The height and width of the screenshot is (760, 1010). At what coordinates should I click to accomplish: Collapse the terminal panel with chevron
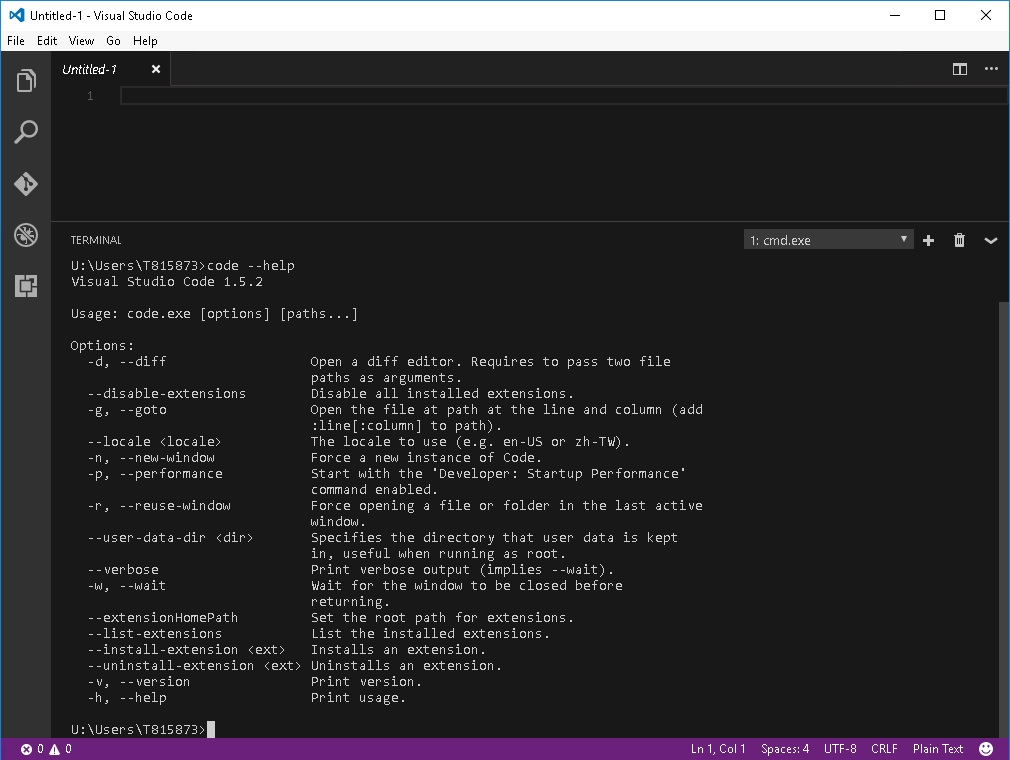991,241
